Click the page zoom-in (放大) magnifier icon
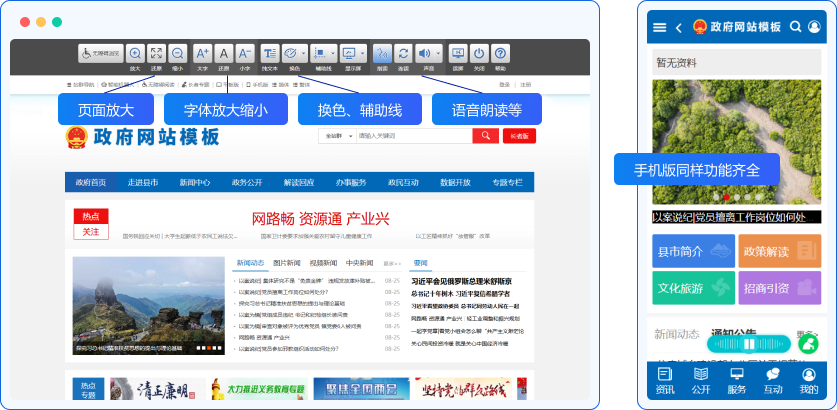 (x=135, y=54)
